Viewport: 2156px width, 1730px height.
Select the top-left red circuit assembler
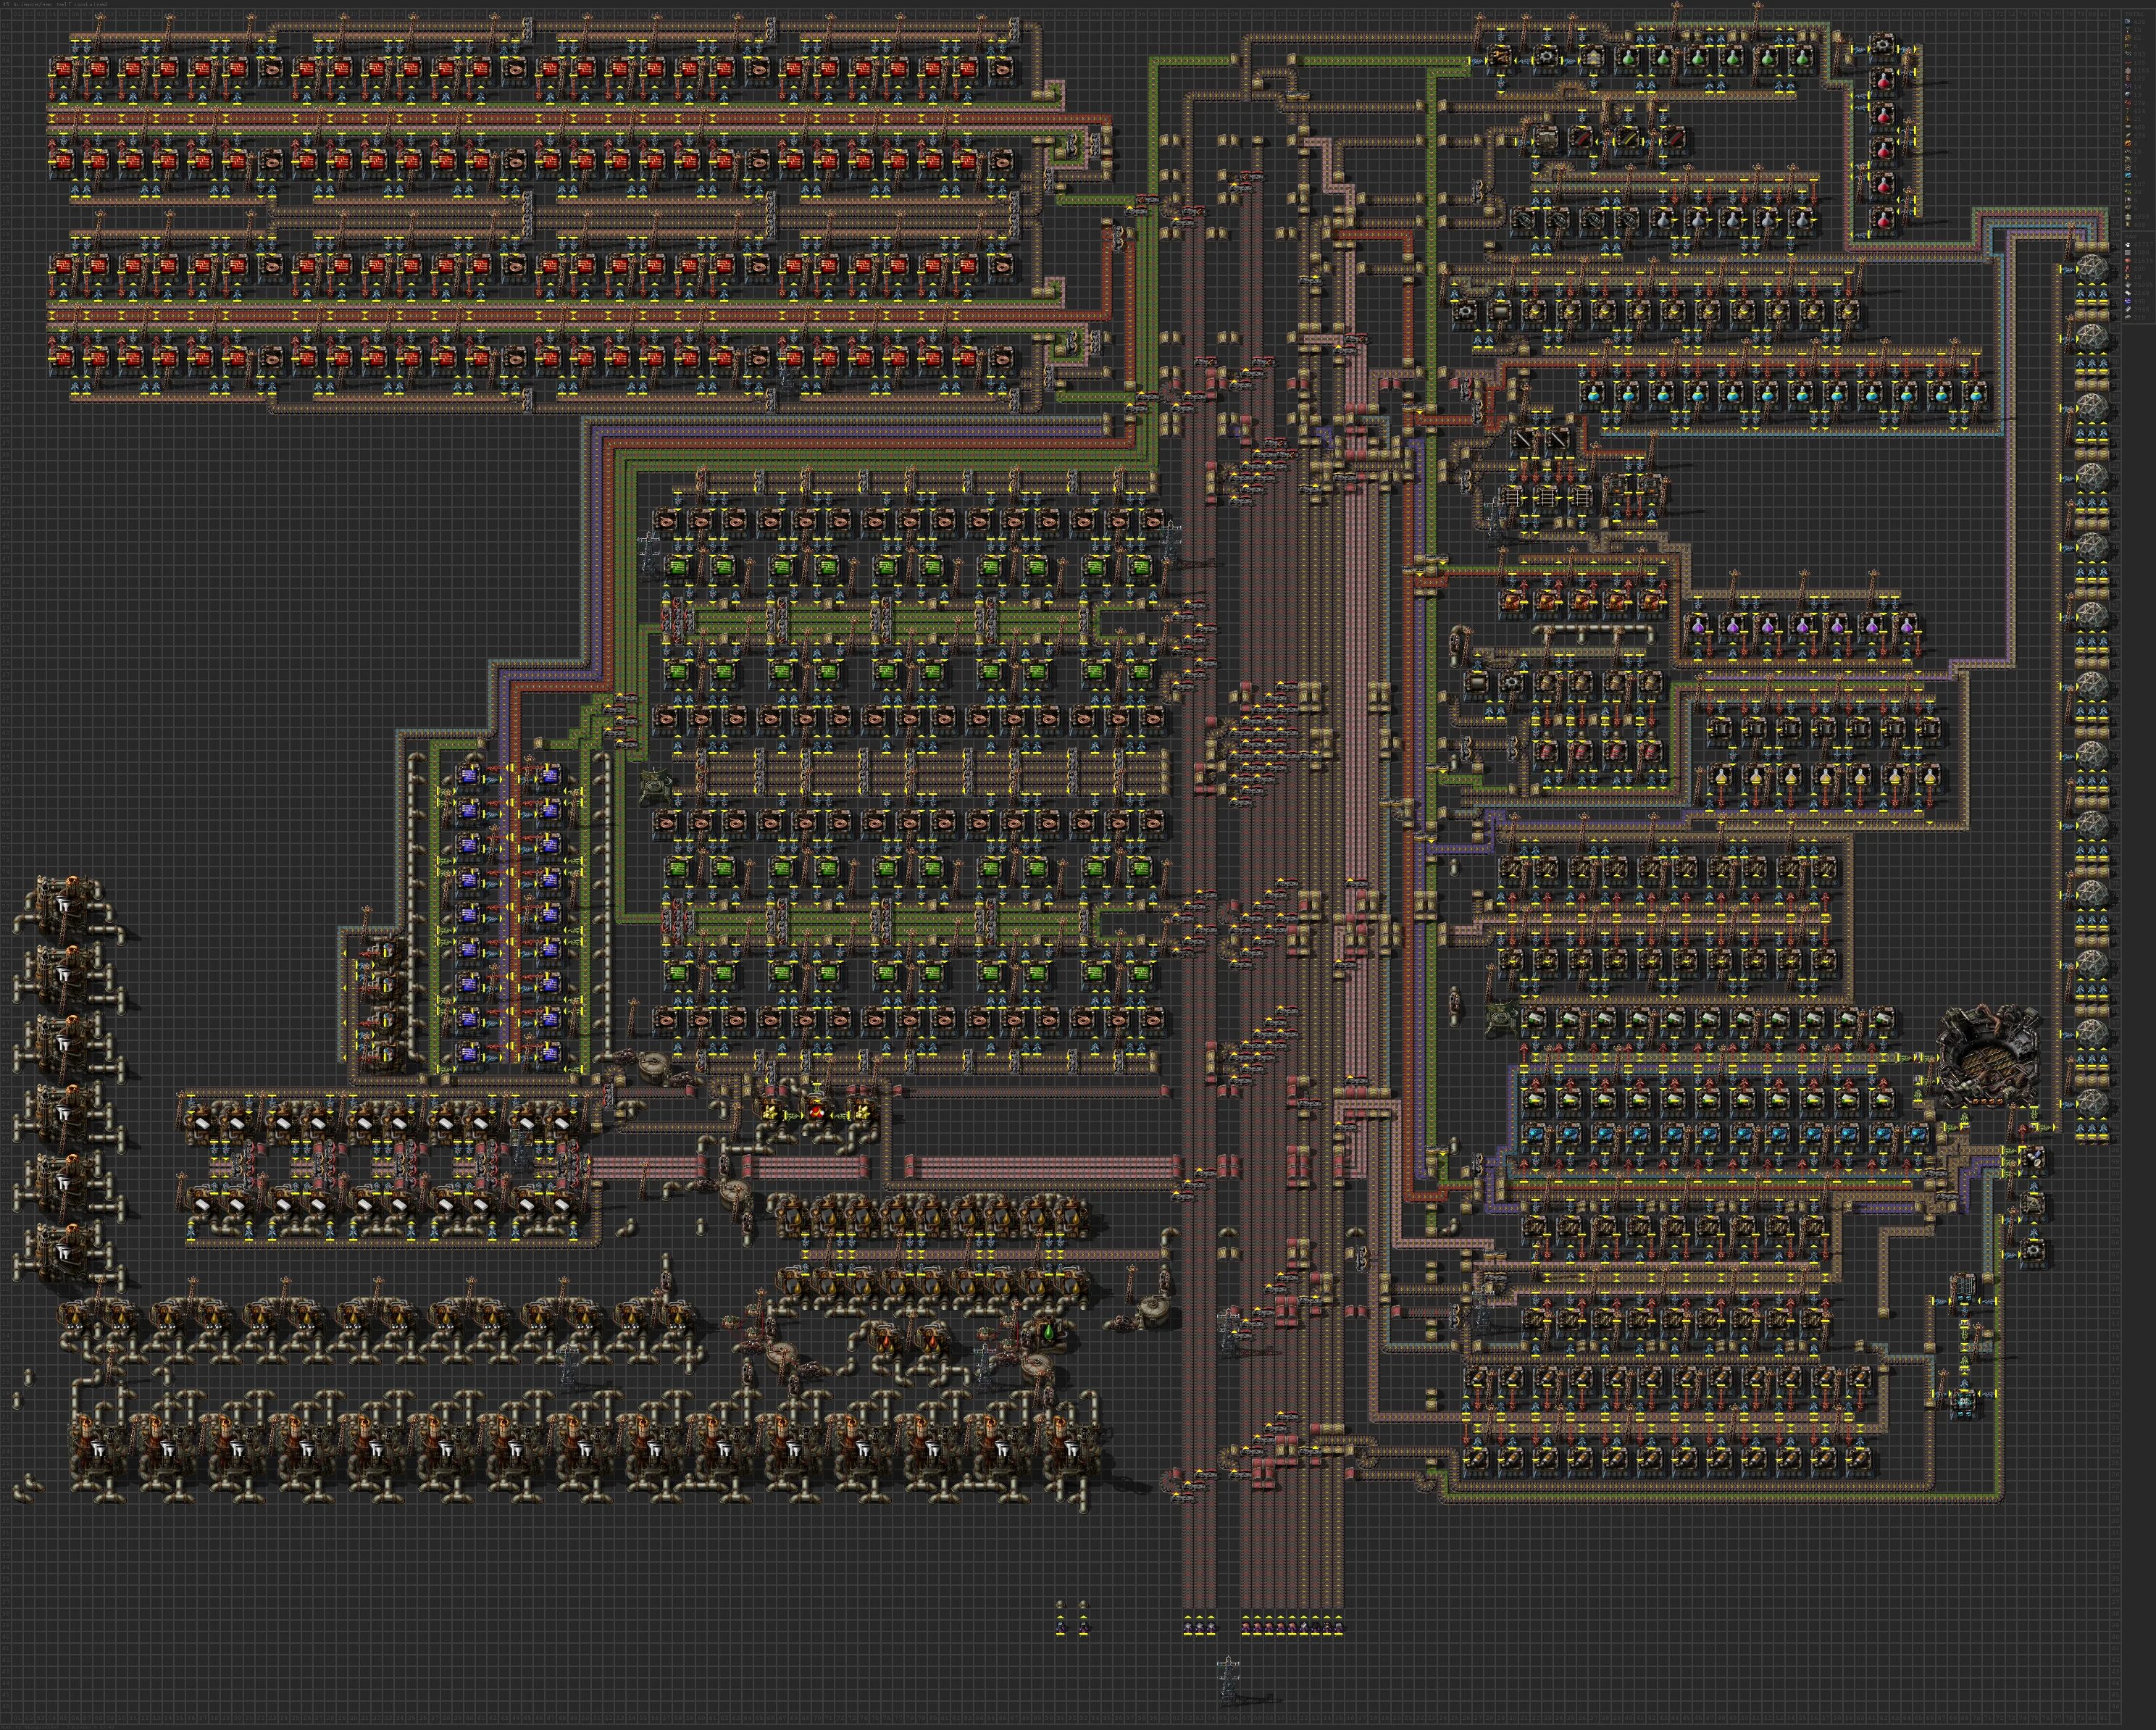tap(63, 71)
